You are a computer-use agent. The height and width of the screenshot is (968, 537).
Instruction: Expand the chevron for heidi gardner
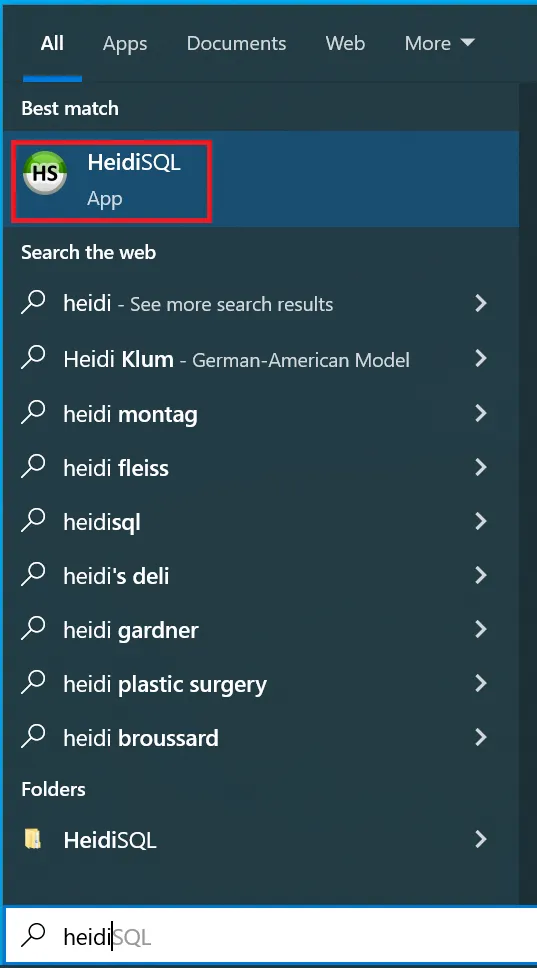coord(481,629)
